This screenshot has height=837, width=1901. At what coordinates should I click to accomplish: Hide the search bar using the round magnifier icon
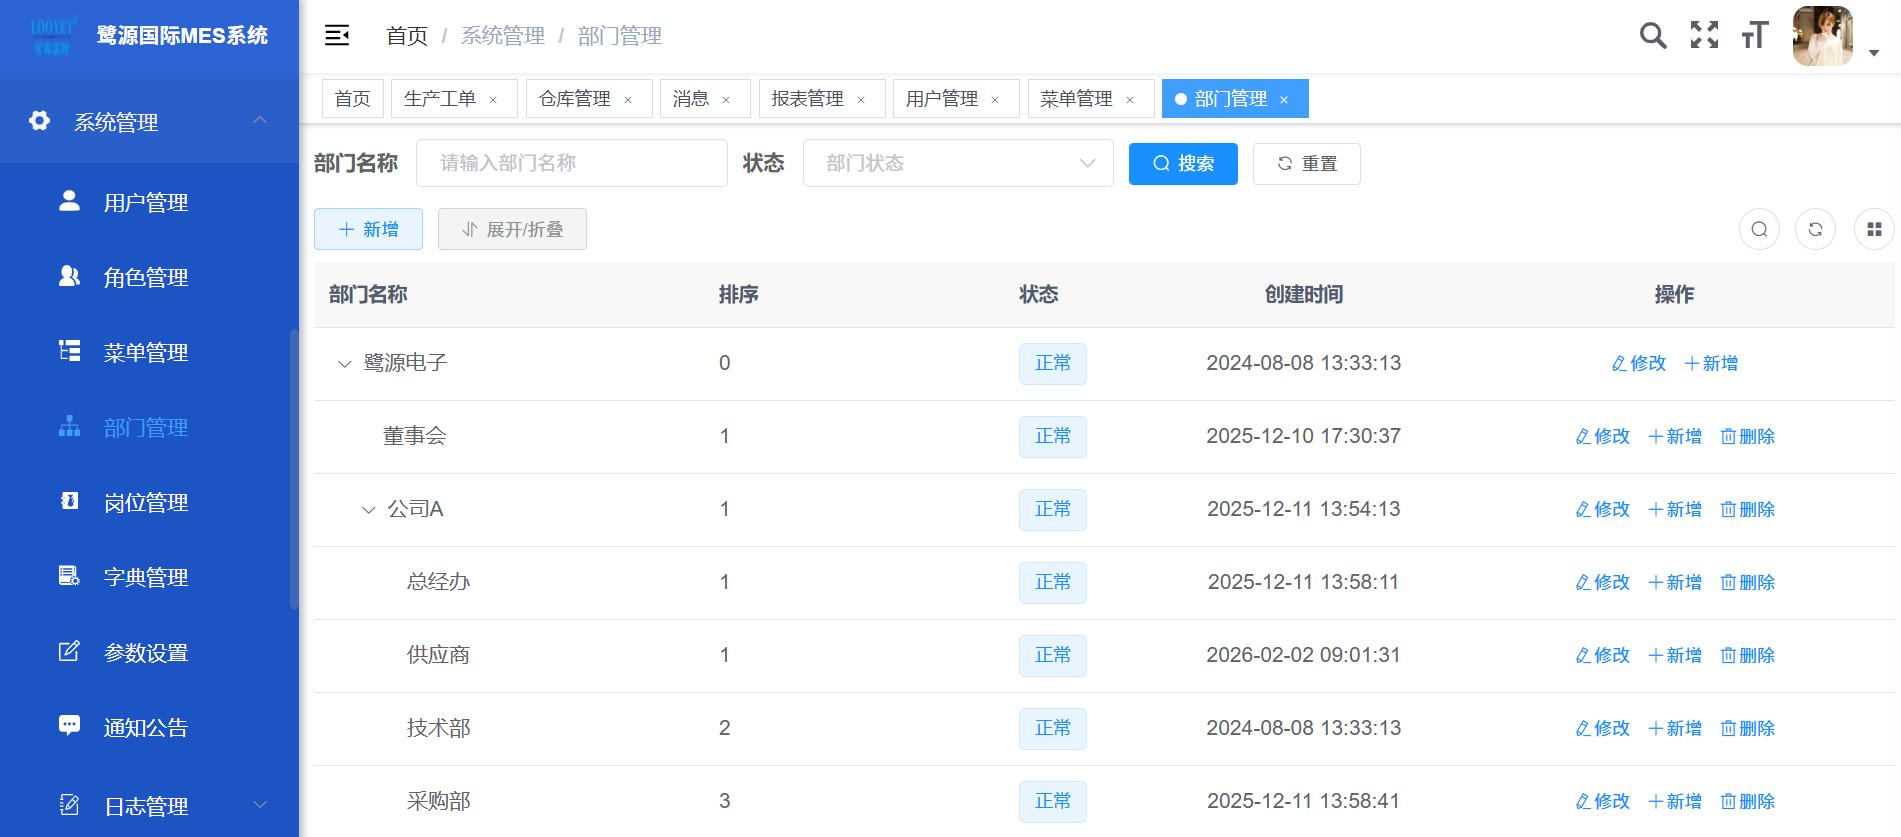1759,230
